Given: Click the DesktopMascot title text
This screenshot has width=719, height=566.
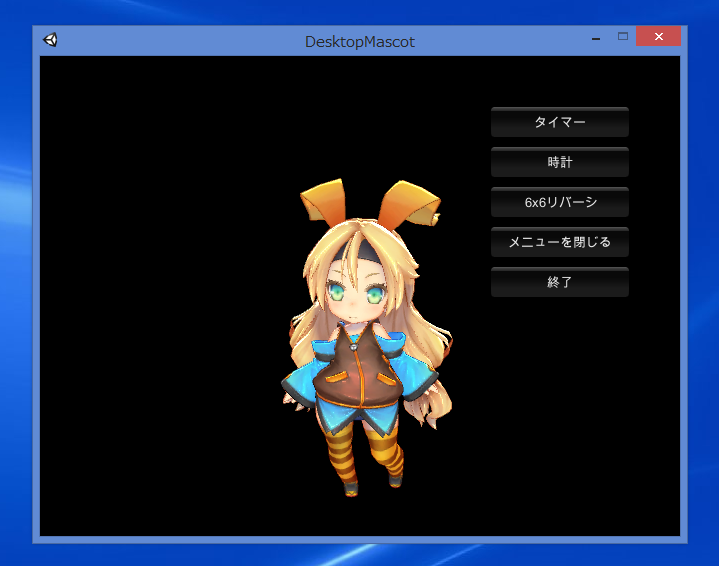Looking at the screenshot, I should (360, 42).
